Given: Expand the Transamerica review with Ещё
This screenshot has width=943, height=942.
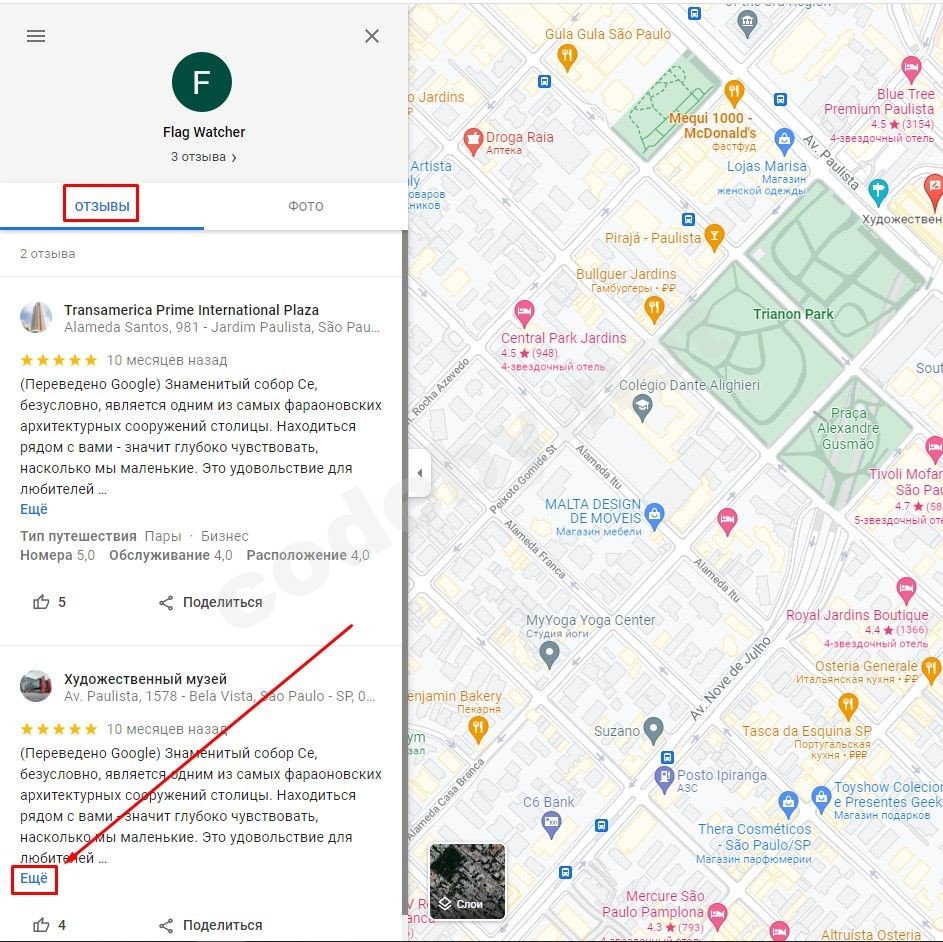Looking at the screenshot, I should 34,509.
